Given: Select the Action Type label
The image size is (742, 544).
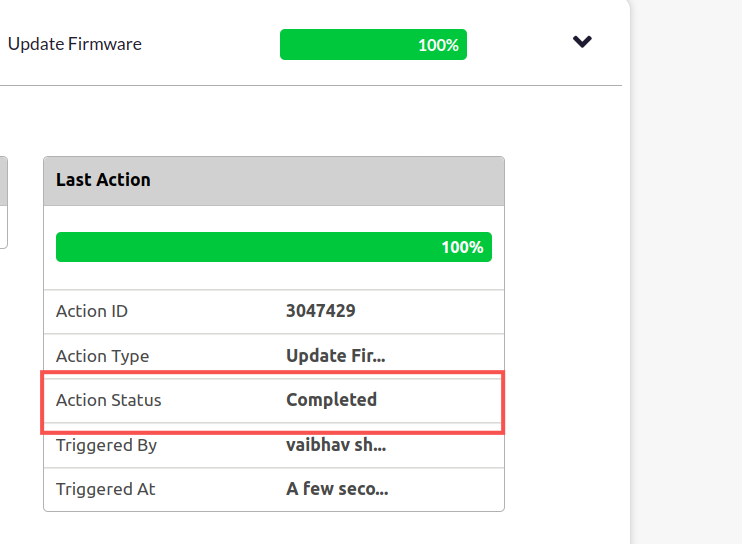Looking at the screenshot, I should click(x=102, y=356).
